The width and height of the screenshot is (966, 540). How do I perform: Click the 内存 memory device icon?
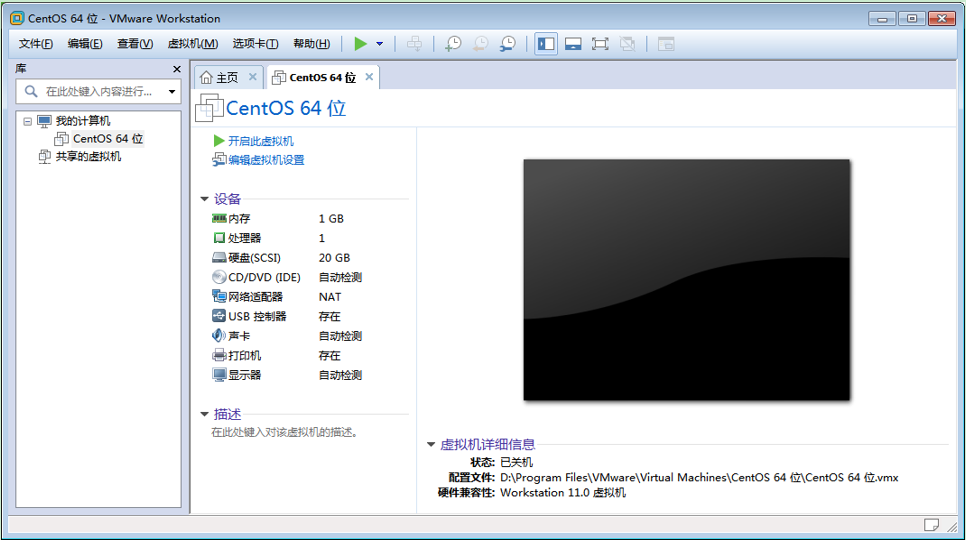click(219, 219)
